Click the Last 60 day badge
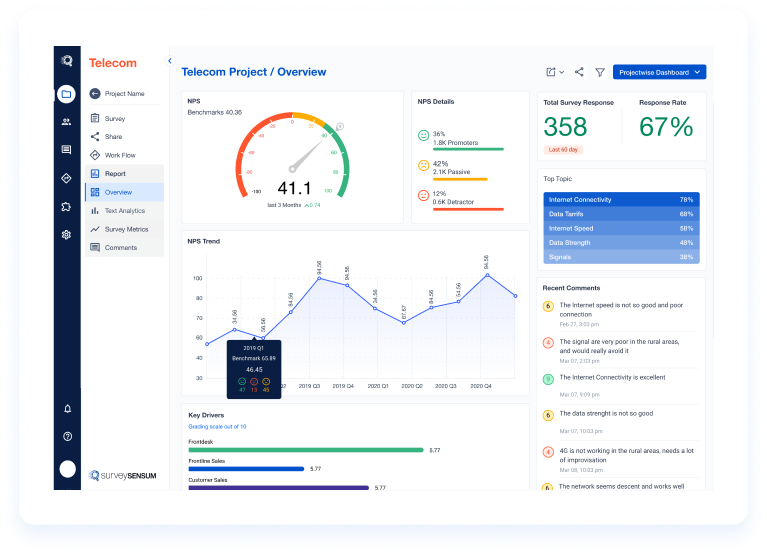The height and width of the screenshot is (553, 767). [x=563, y=150]
